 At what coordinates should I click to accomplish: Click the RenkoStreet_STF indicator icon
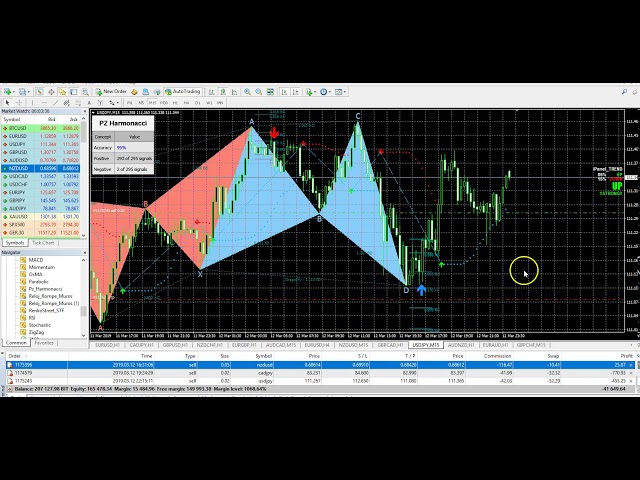[23, 311]
